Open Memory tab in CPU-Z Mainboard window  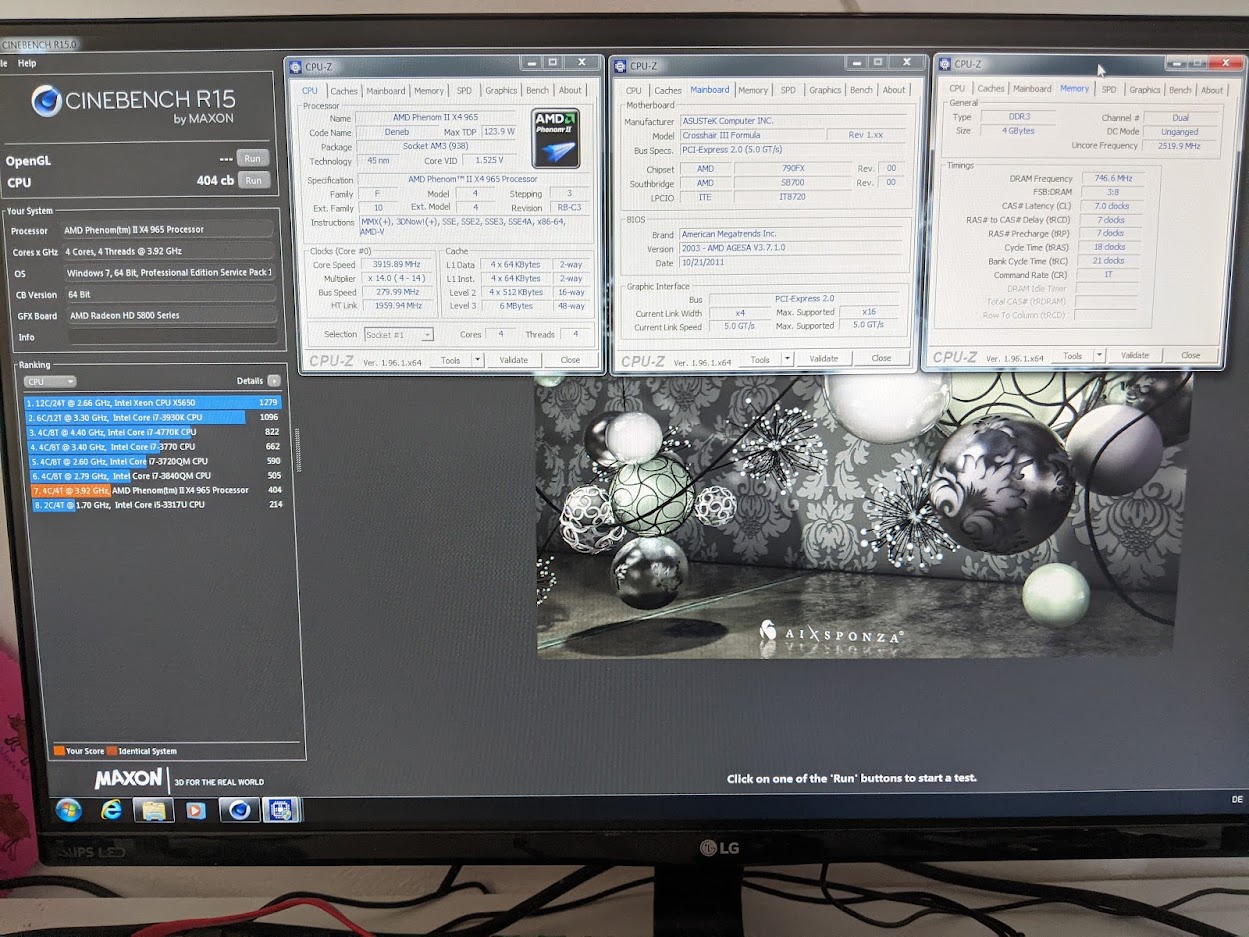tap(753, 90)
